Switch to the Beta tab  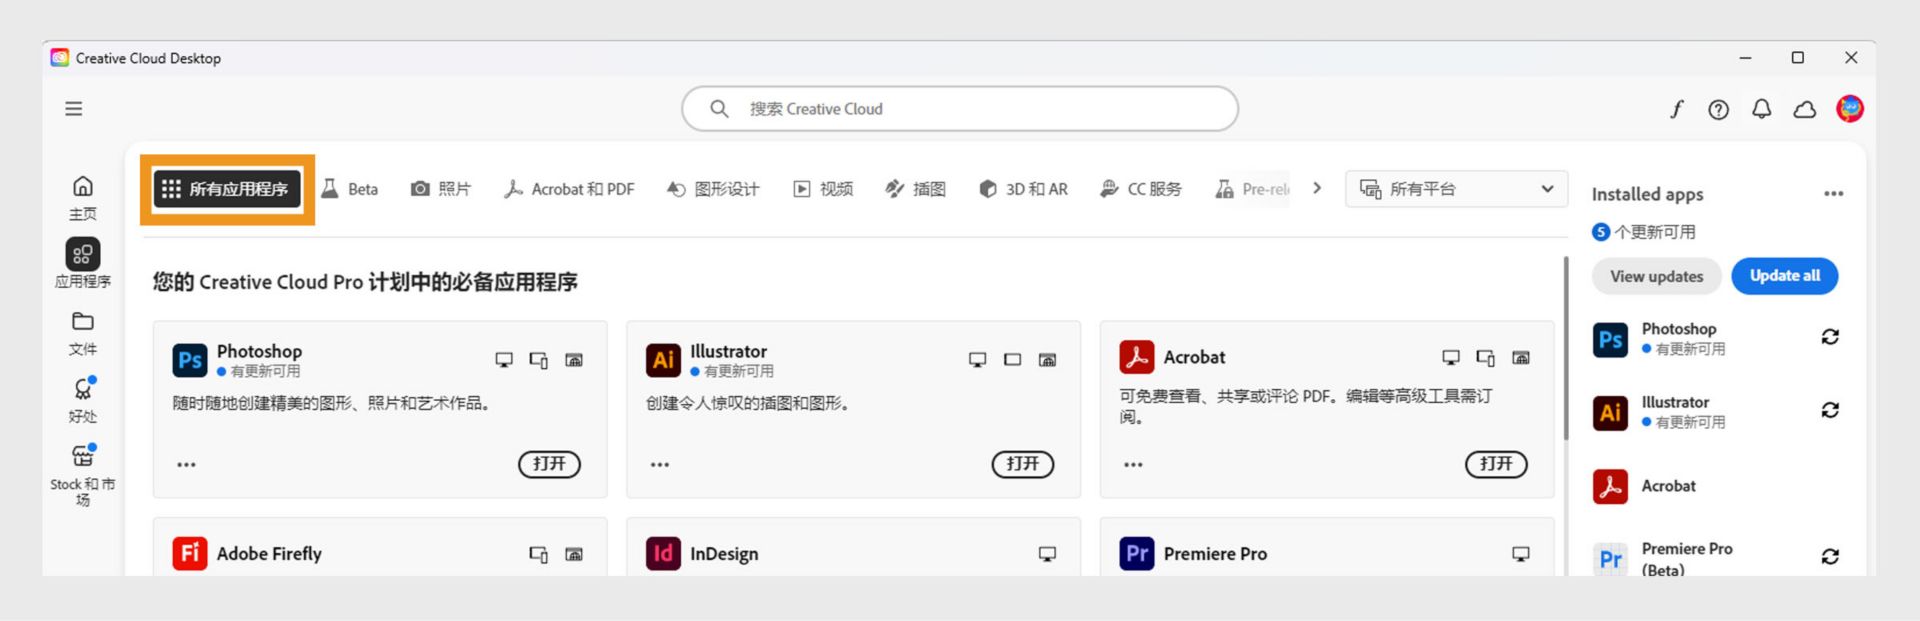[x=350, y=189]
